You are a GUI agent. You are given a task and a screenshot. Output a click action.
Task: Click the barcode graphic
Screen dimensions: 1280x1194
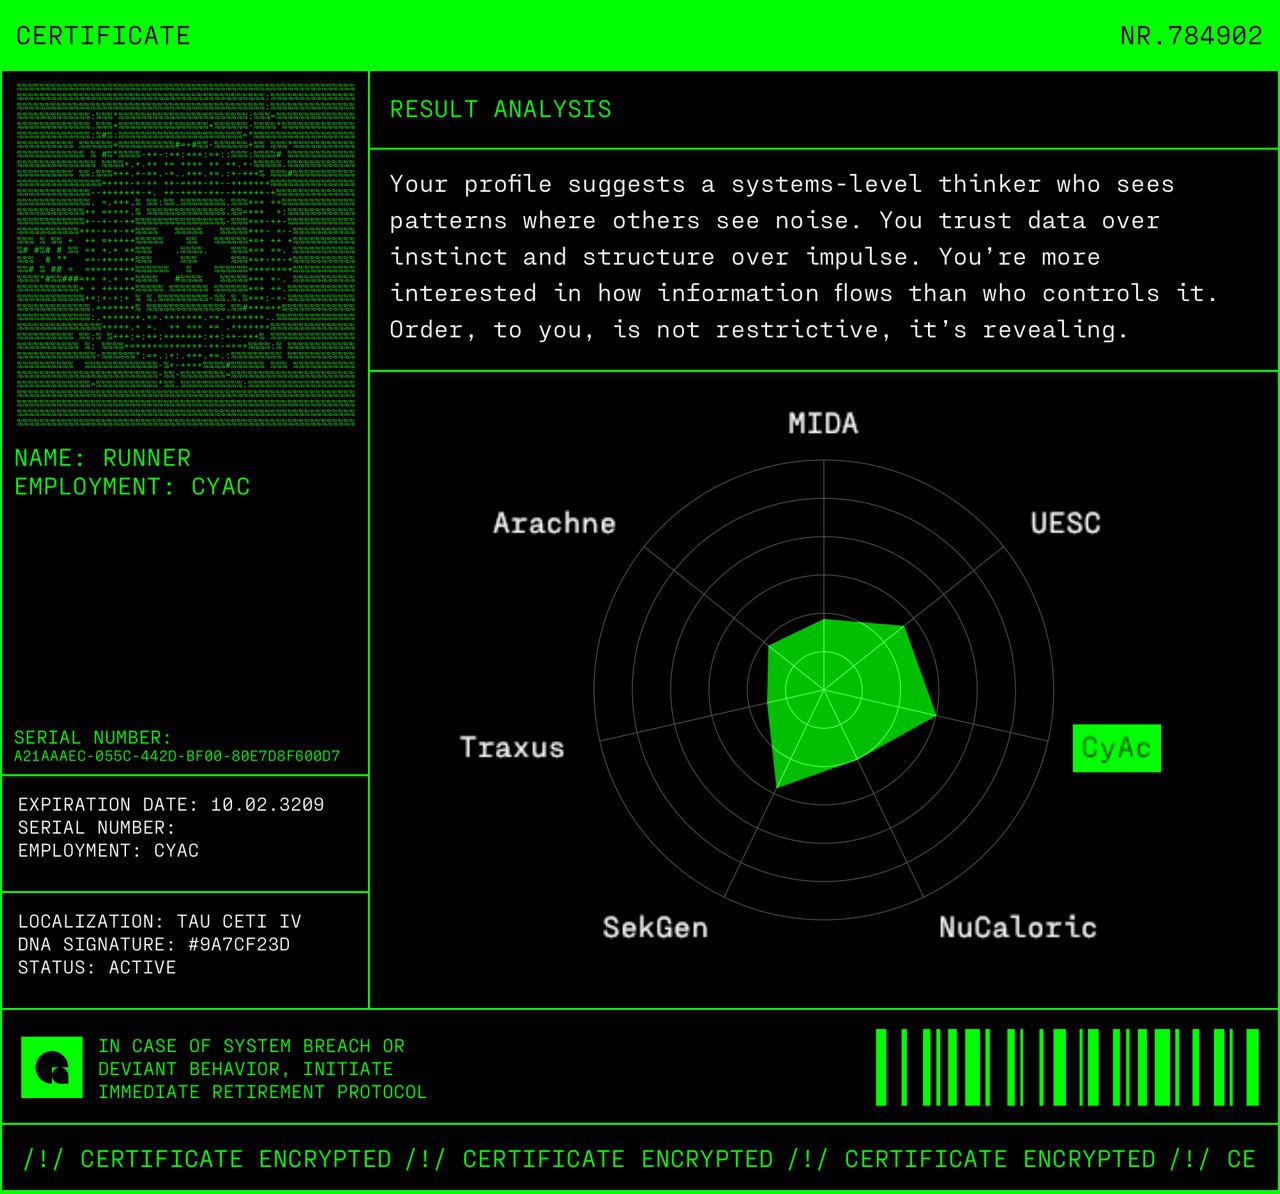(1067, 1067)
